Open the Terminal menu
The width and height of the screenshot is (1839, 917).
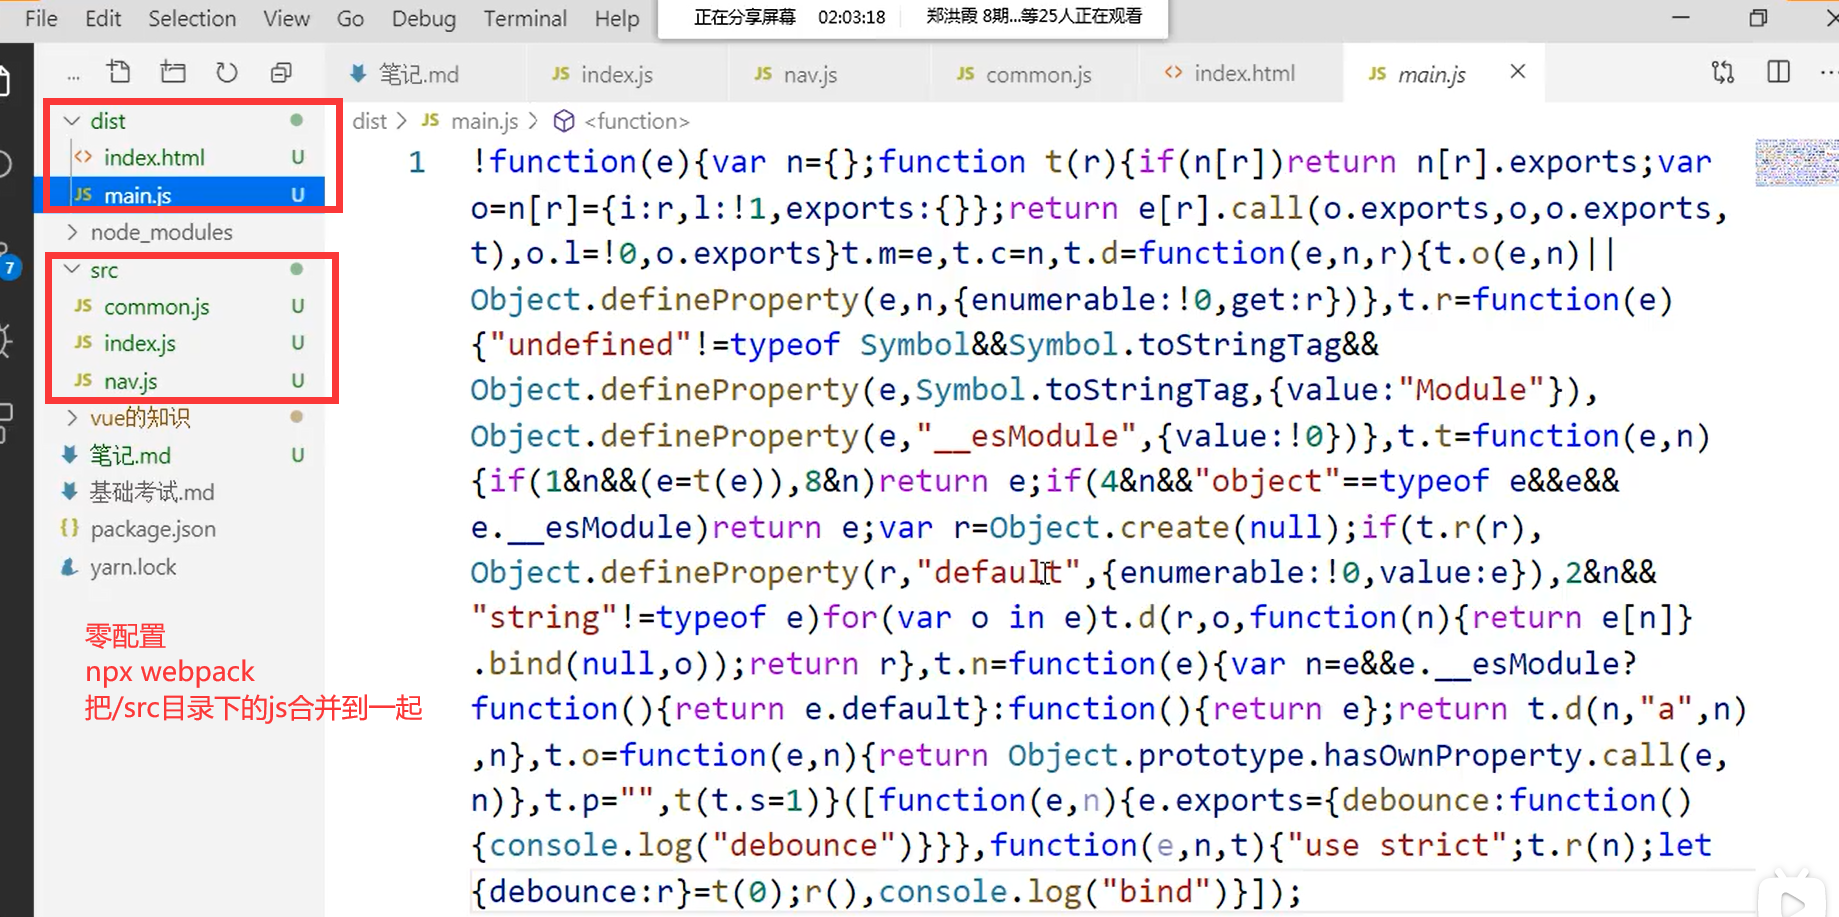[x=525, y=18]
